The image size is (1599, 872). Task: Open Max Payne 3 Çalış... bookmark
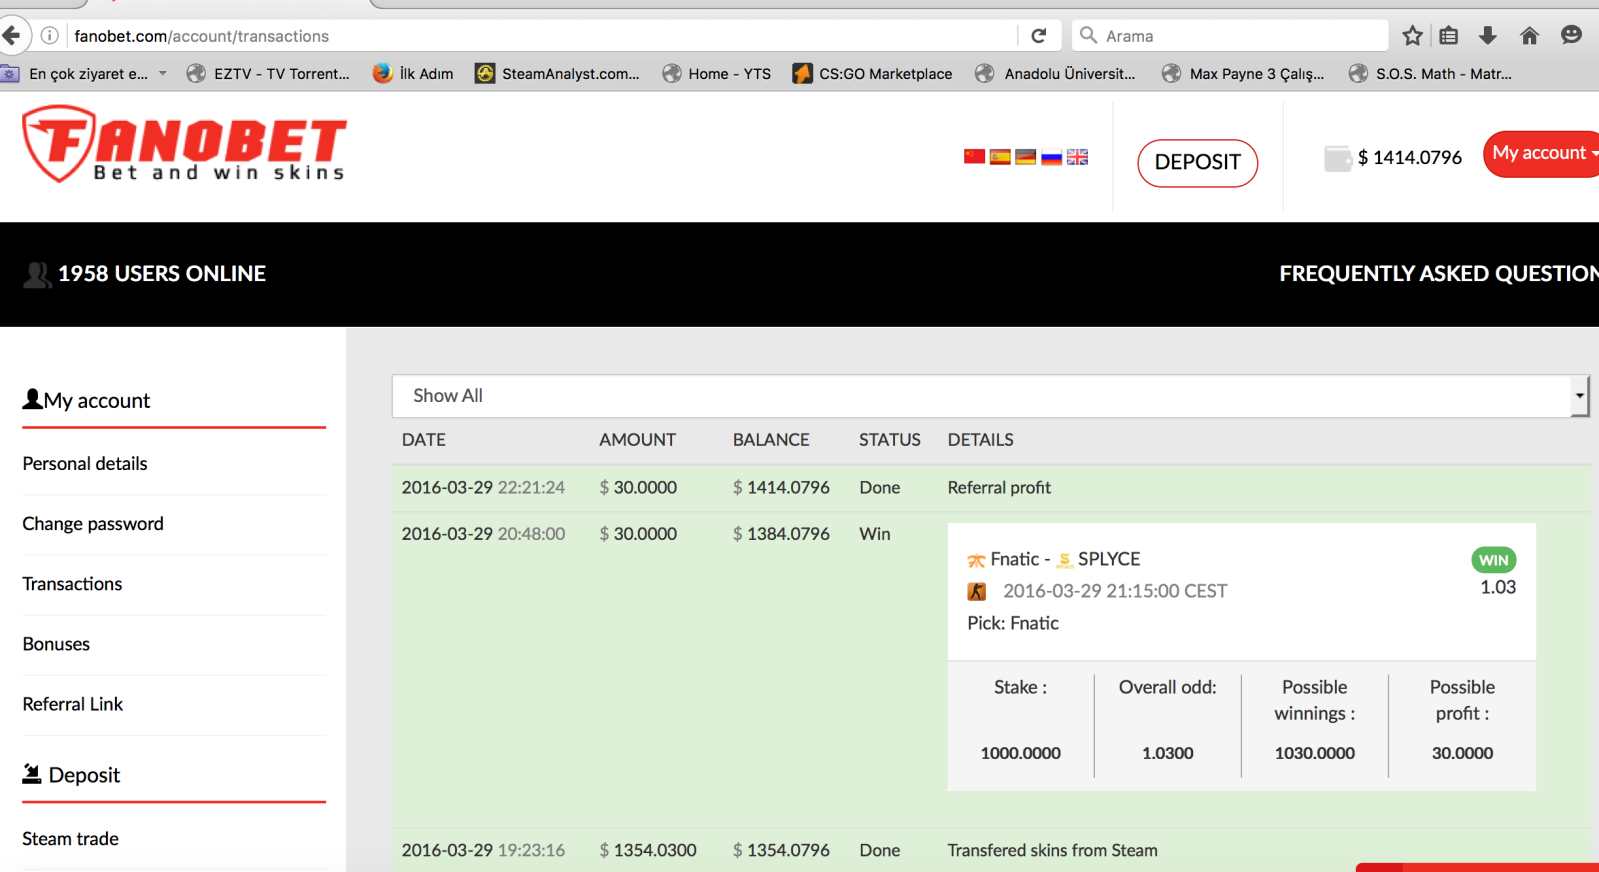[1243, 74]
